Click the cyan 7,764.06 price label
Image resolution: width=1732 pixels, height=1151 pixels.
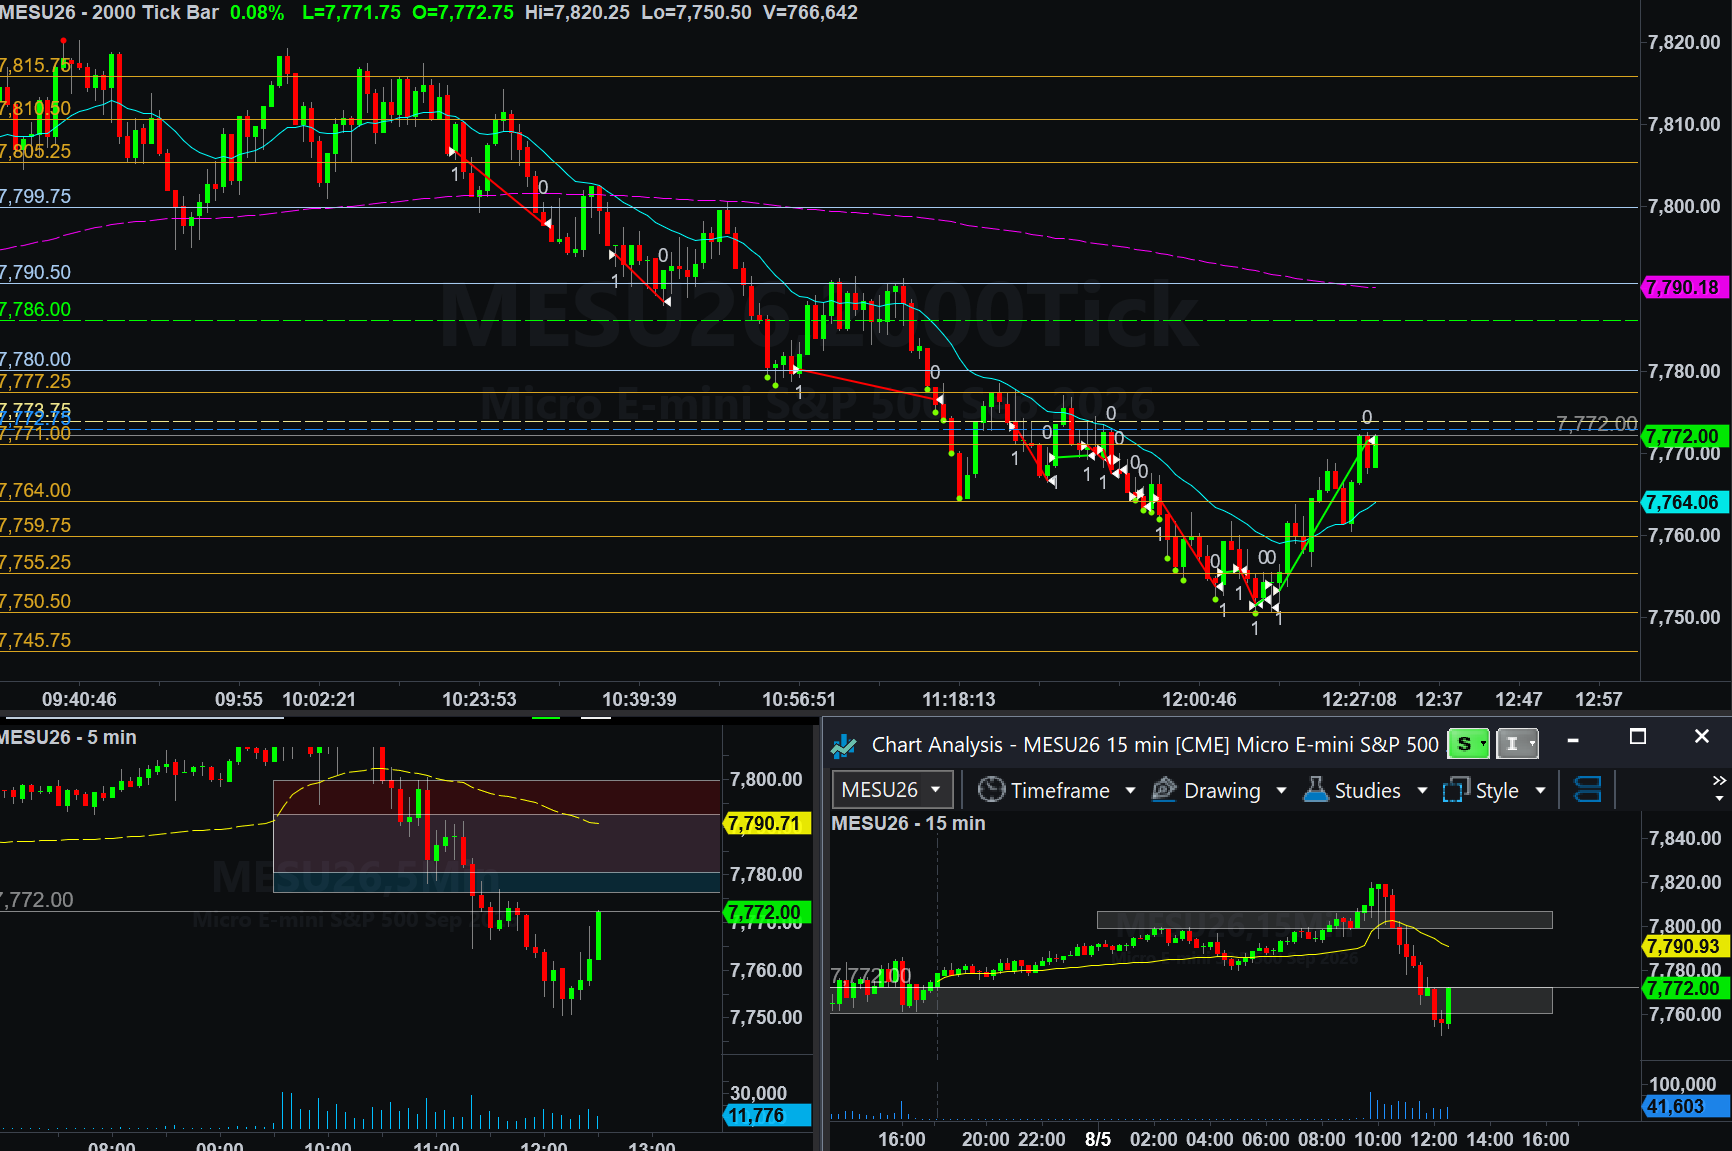(x=1686, y=502)
